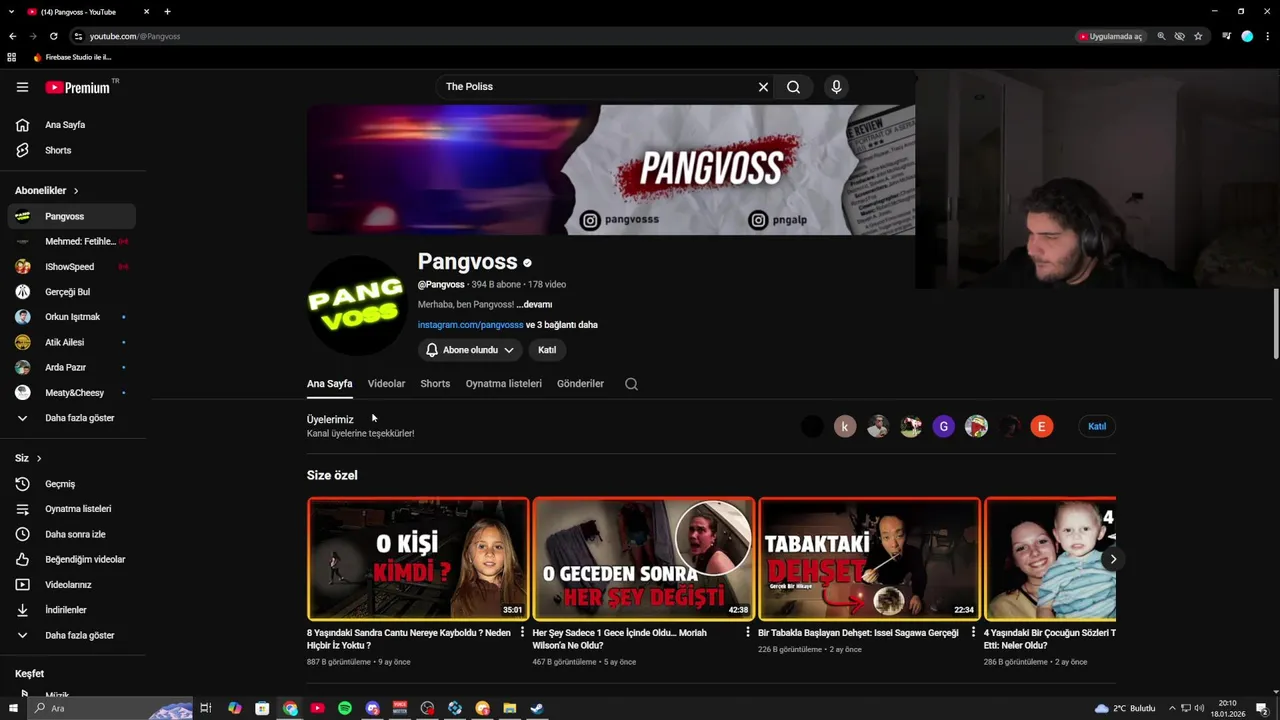Open Orkun Işıtmak subscription channel
The width and height of the screenshot is (1280, 720).
71,317
